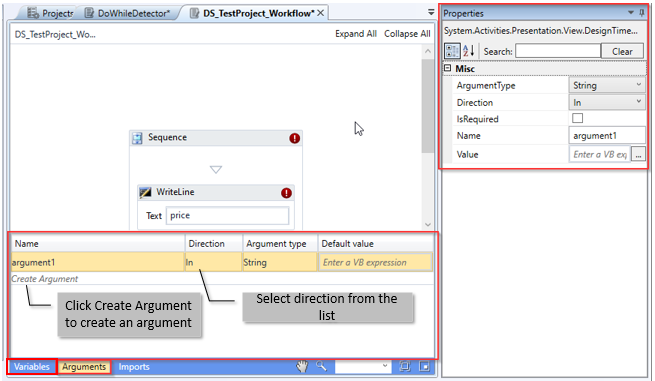Click the Sequence error indicator icon

click(294, 138)
